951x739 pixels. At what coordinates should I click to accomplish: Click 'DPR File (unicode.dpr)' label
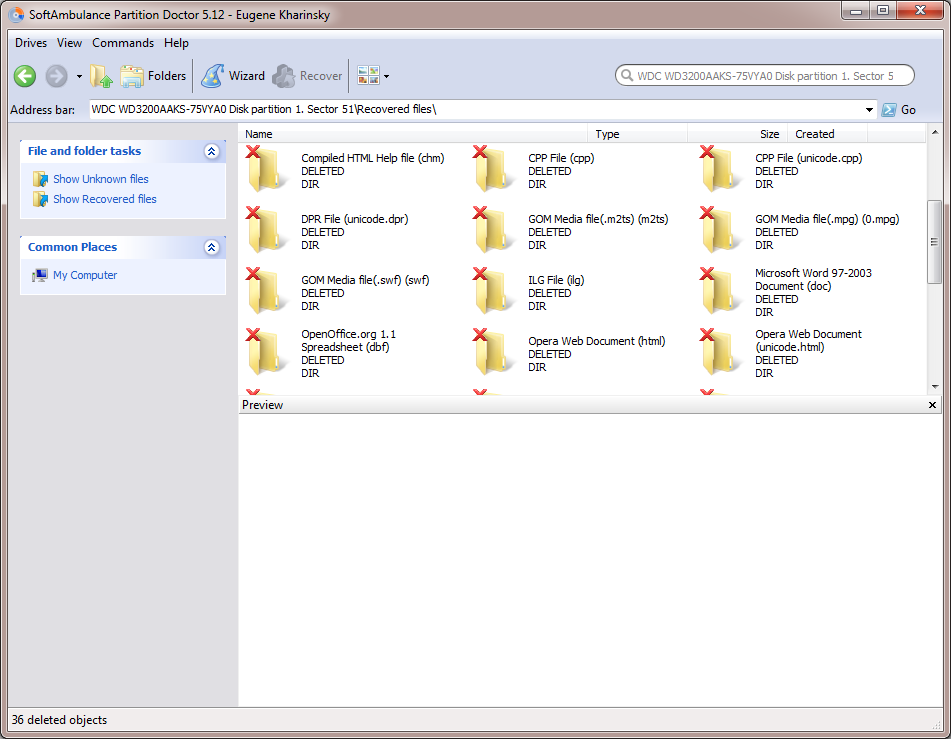(355, 219)
